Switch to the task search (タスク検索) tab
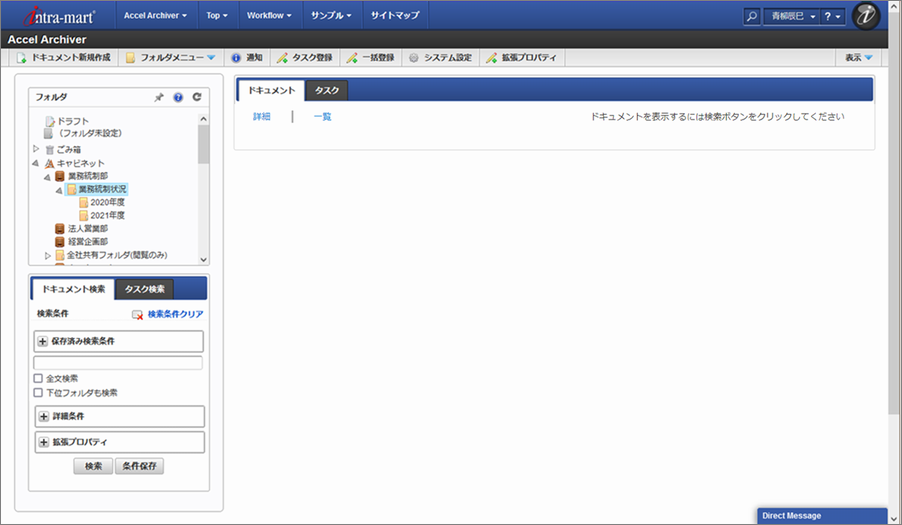Image resolution: width=902 pixels, height=525 pixels. (145, 289)
